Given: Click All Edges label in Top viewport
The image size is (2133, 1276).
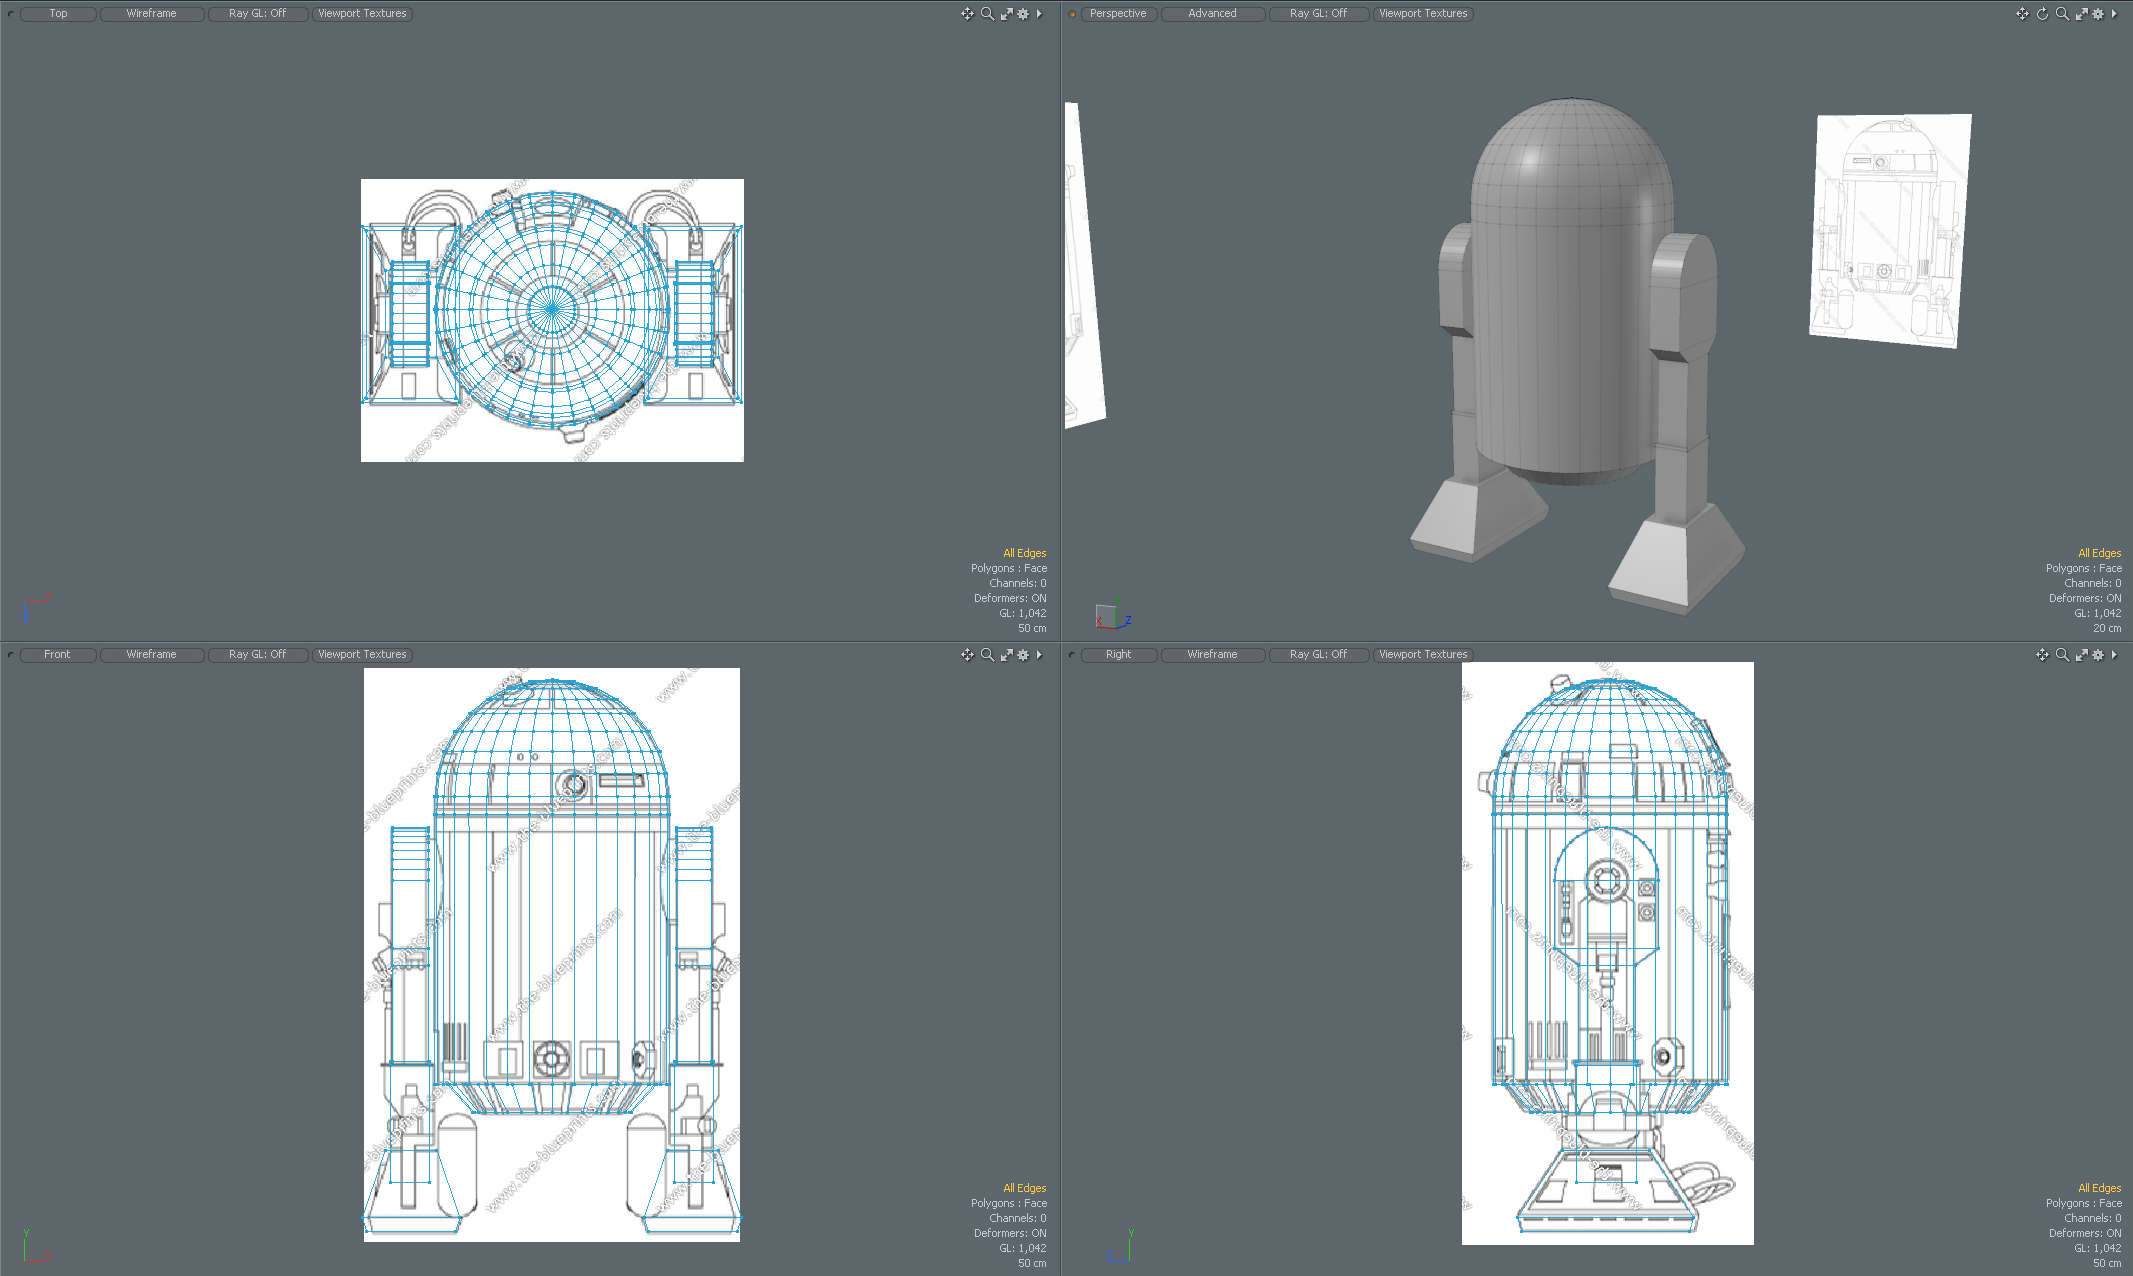Looking at the screenshot, I should click(x=1024, y=553).
